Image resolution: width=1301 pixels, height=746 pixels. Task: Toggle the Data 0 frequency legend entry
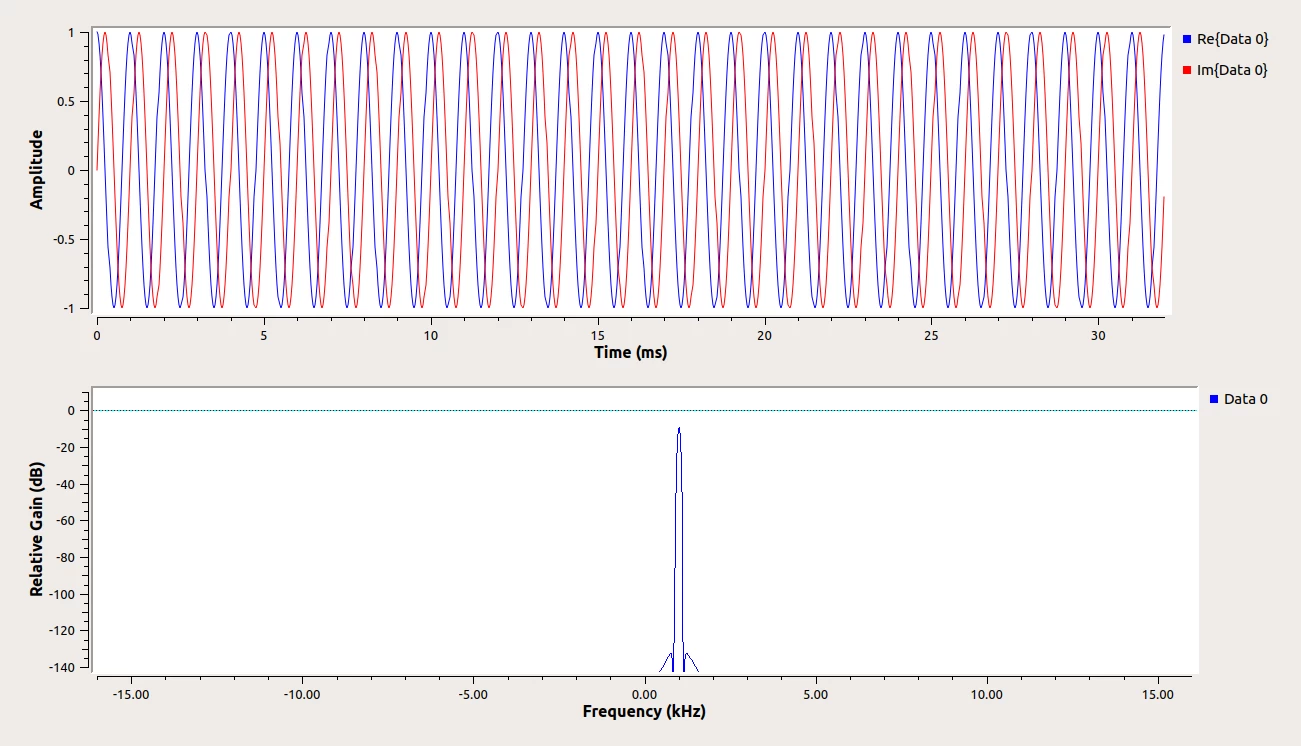1238,399
